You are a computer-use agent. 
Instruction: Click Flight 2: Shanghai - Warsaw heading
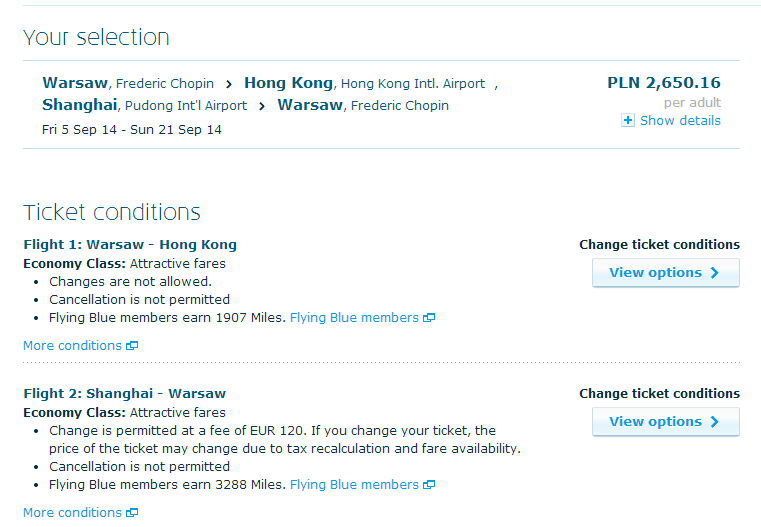click(125, 394)
